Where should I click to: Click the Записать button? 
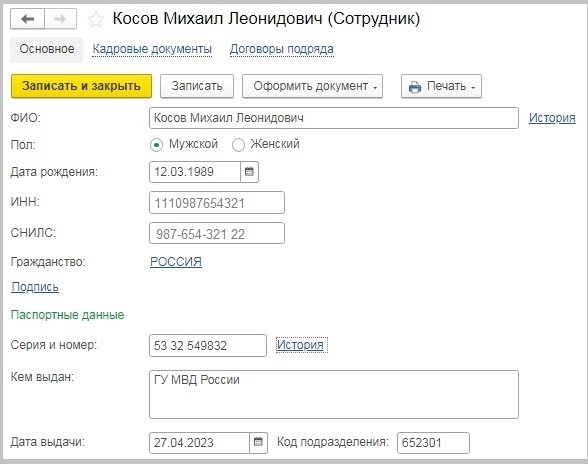point(197,86)
